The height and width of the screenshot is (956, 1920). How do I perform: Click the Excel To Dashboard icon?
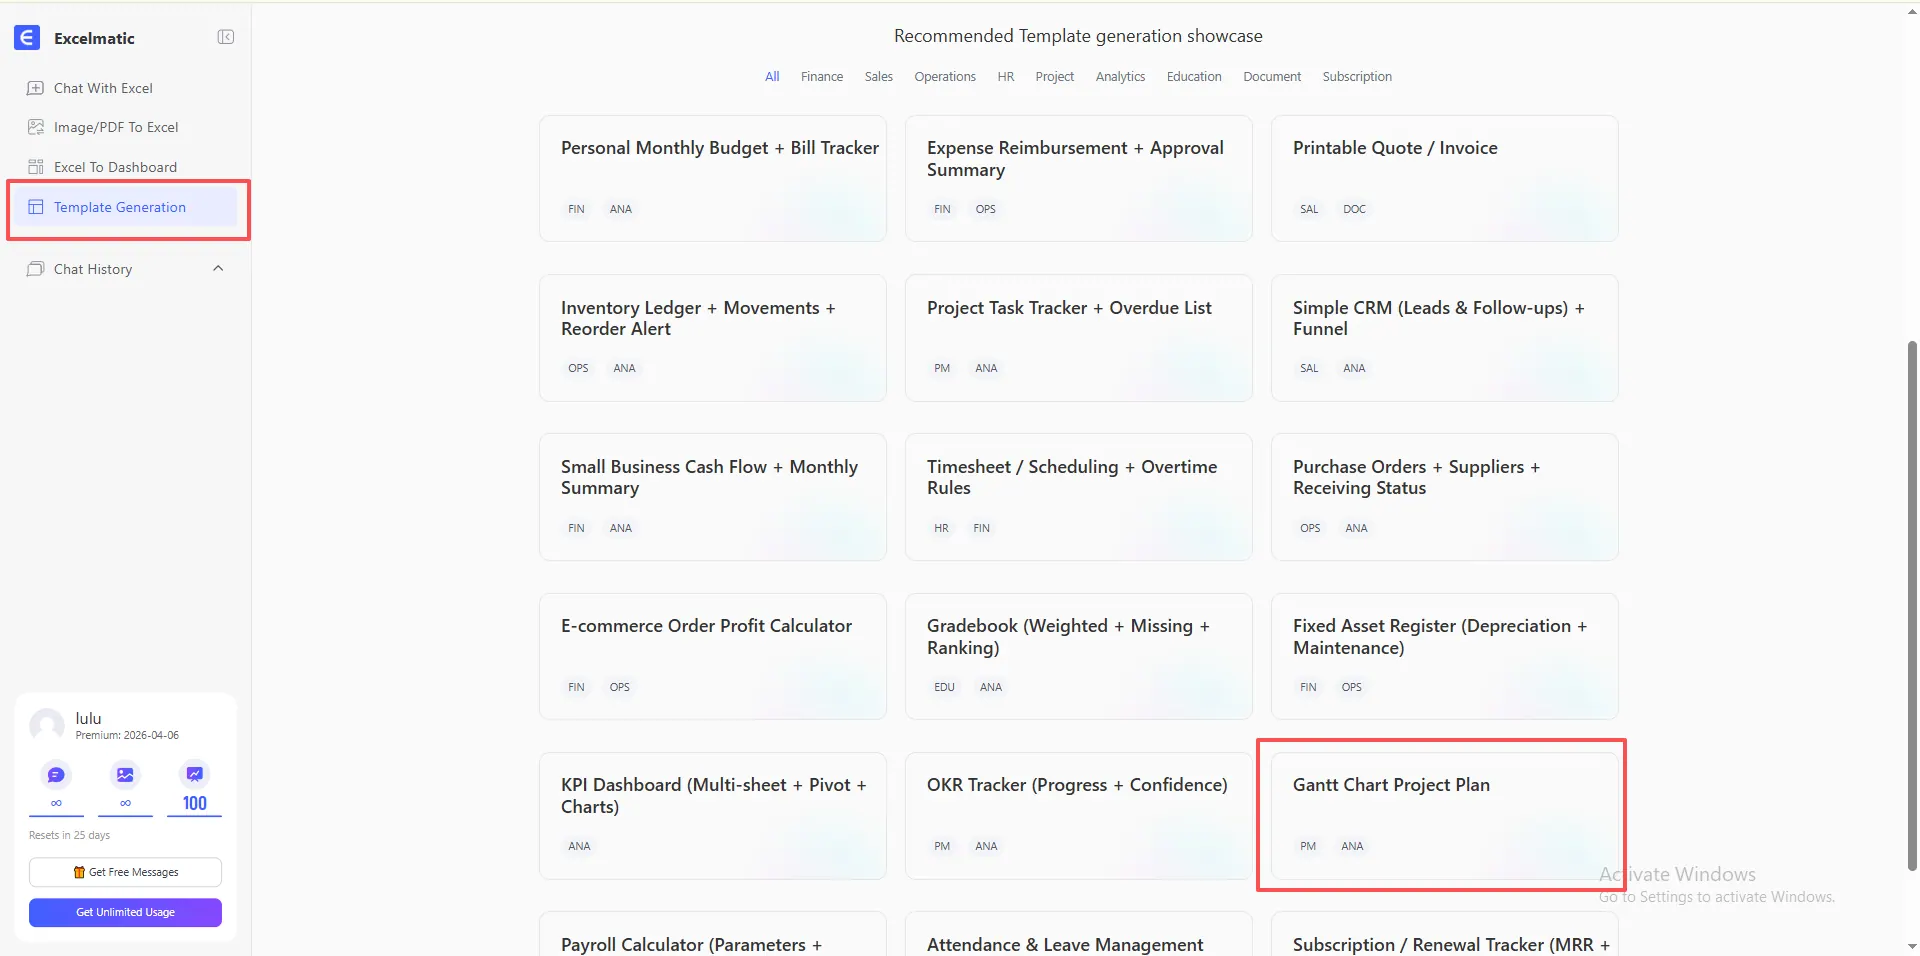coord(35,167)
